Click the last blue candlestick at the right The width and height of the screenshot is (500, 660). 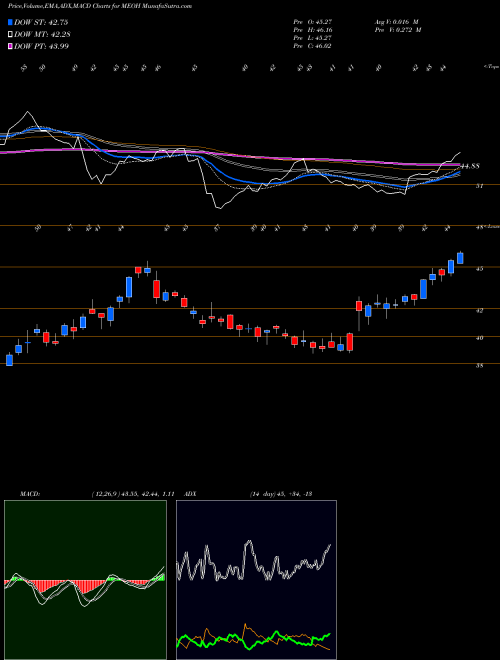click(x=460, y=258)
